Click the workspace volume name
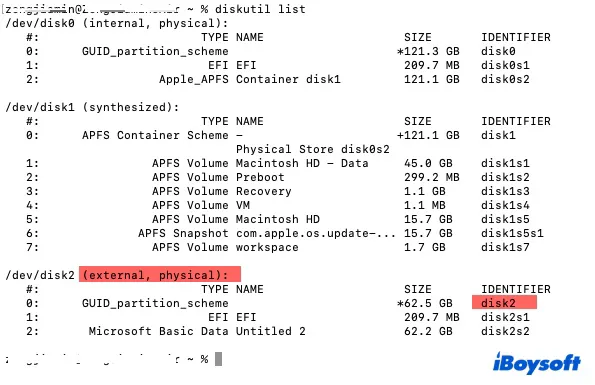 (x=267, y=247)
